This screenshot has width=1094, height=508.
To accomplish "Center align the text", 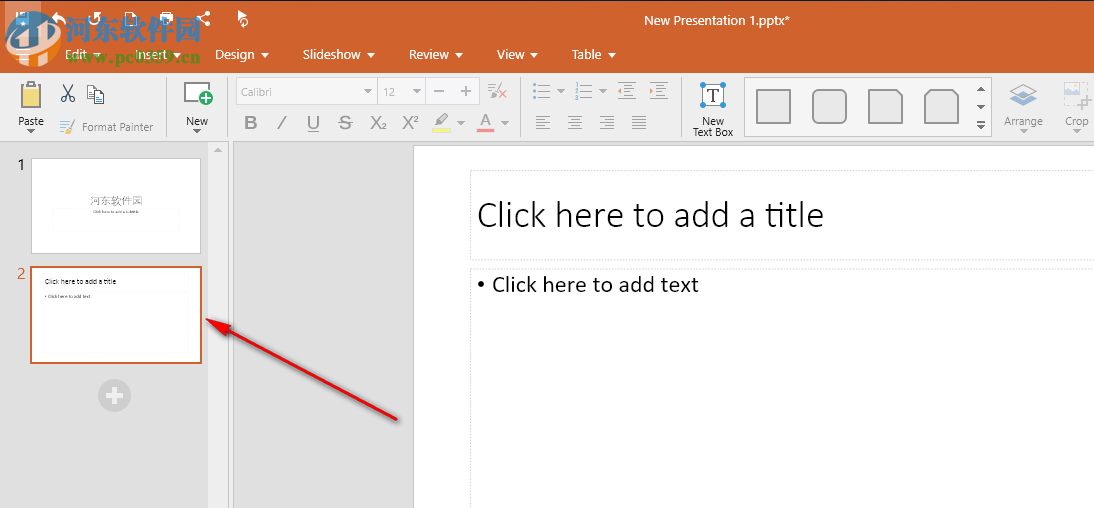I will [575, 123].
